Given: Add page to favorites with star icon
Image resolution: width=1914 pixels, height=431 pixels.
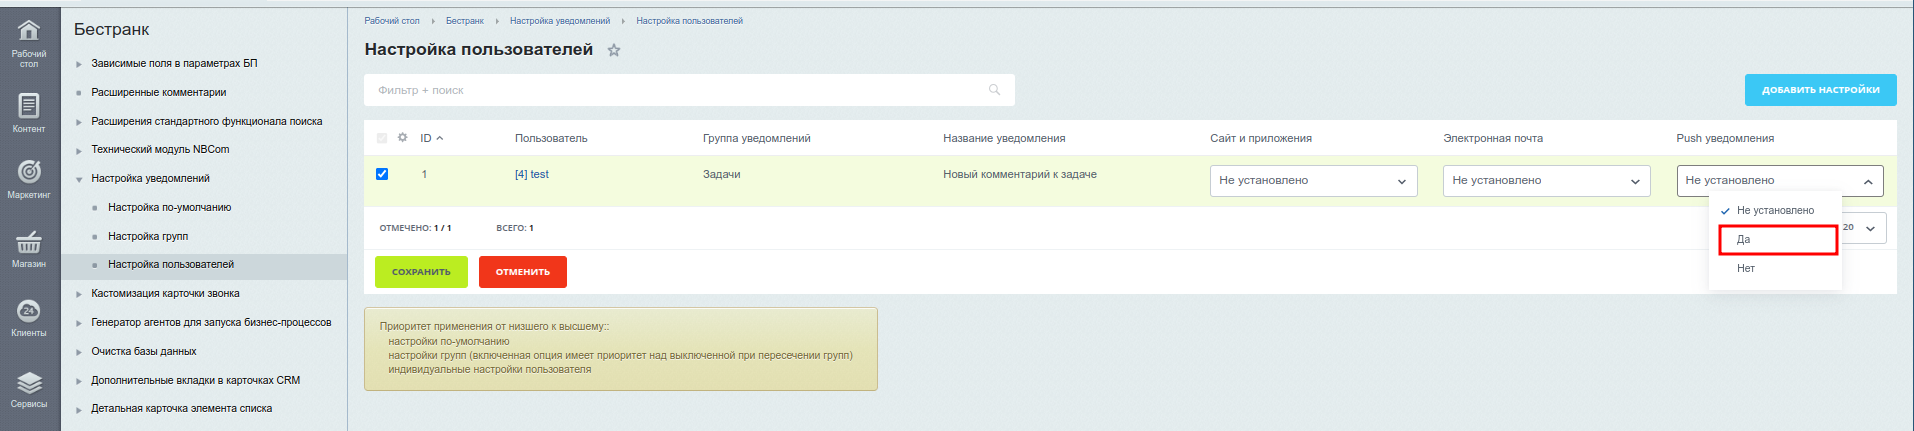Looking at the screenshot, I should click(614, 50).
